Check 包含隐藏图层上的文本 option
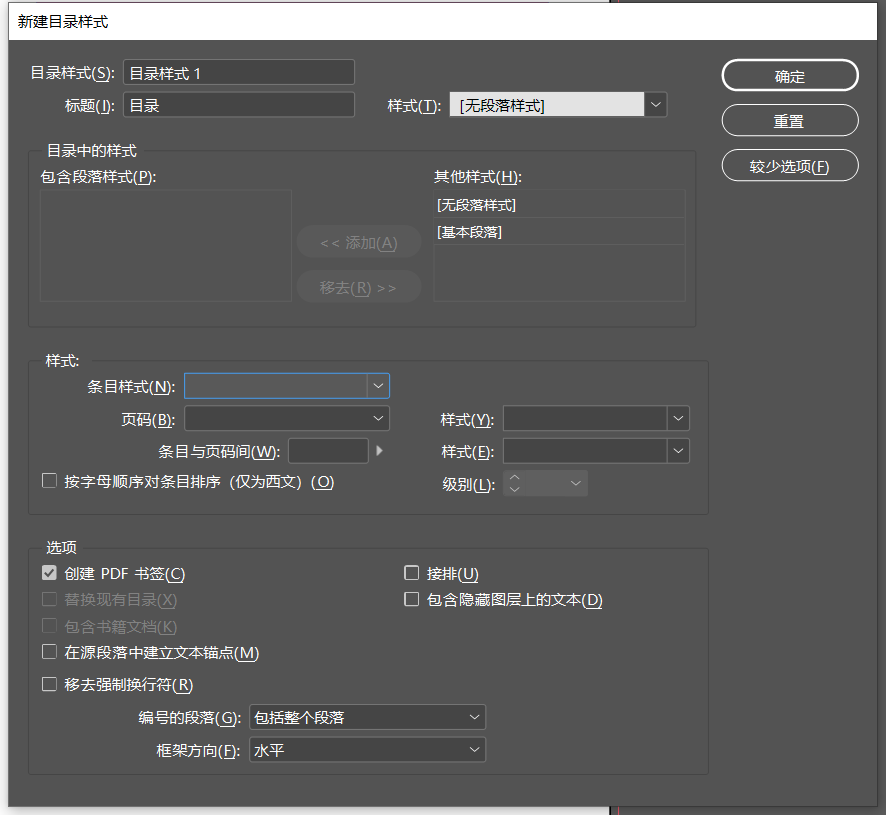The height and width of the screenshot is (815, 886). pyautogui.click(x=411, y=600)
